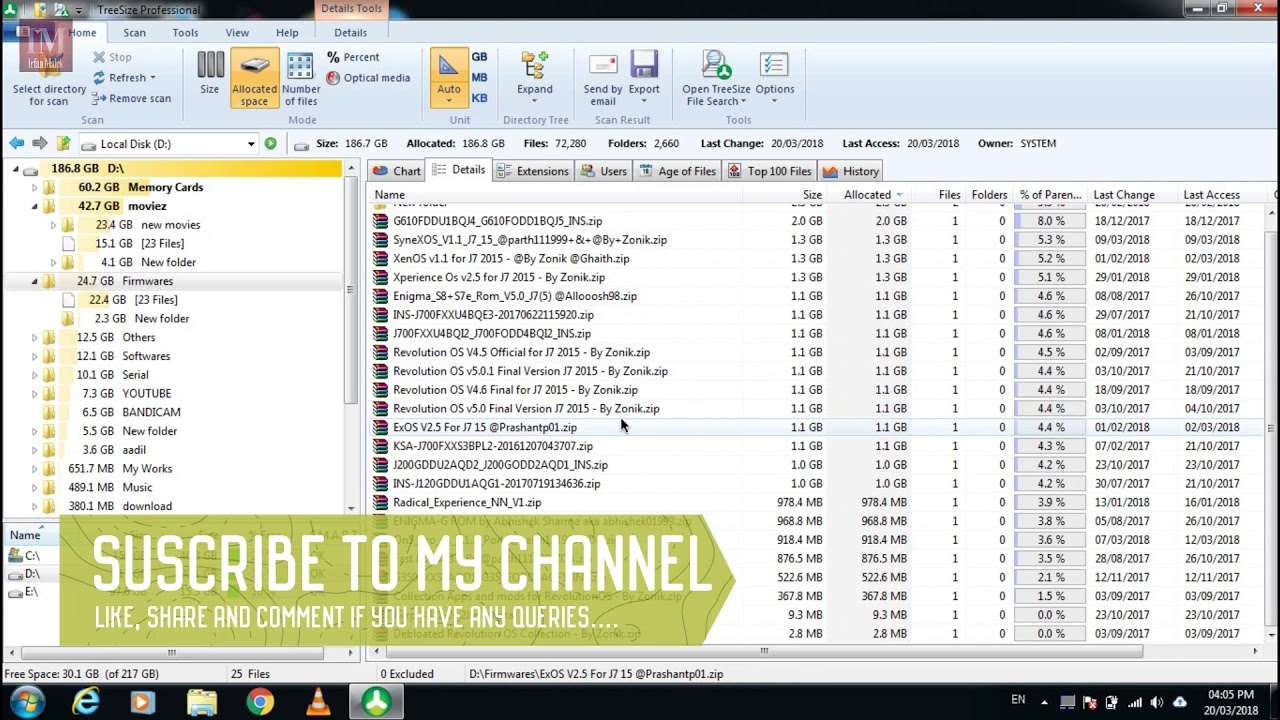Expand the Softwares folder
1280x720 pixels.
(34, 356)
